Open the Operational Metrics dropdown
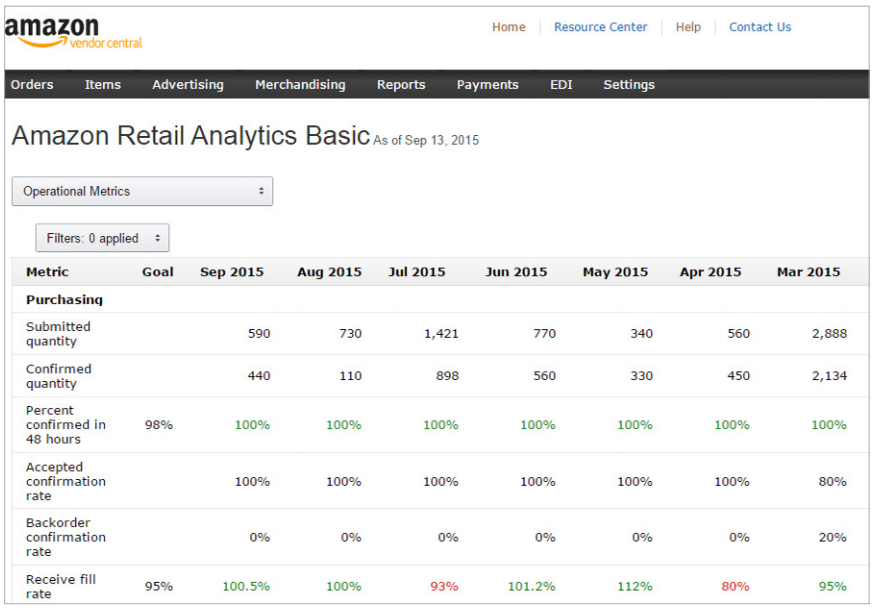Image resolution: width=878 pixels, height=614 pixels. click(x=142, y=191)
